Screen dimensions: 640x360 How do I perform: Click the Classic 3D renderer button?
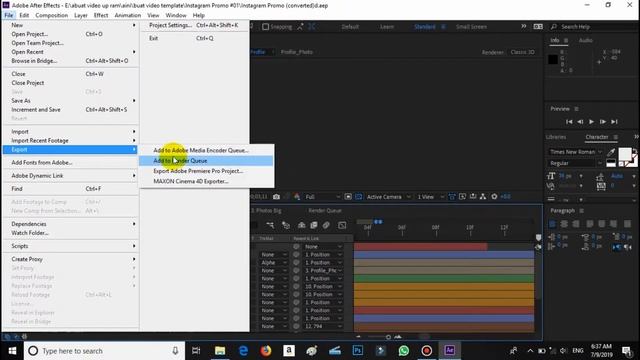522,52
